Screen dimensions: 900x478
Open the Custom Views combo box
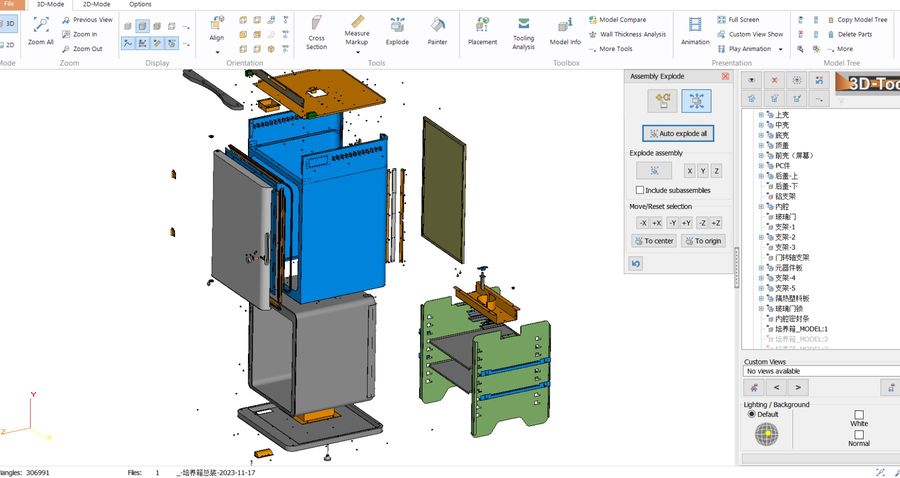click(822, 371)
